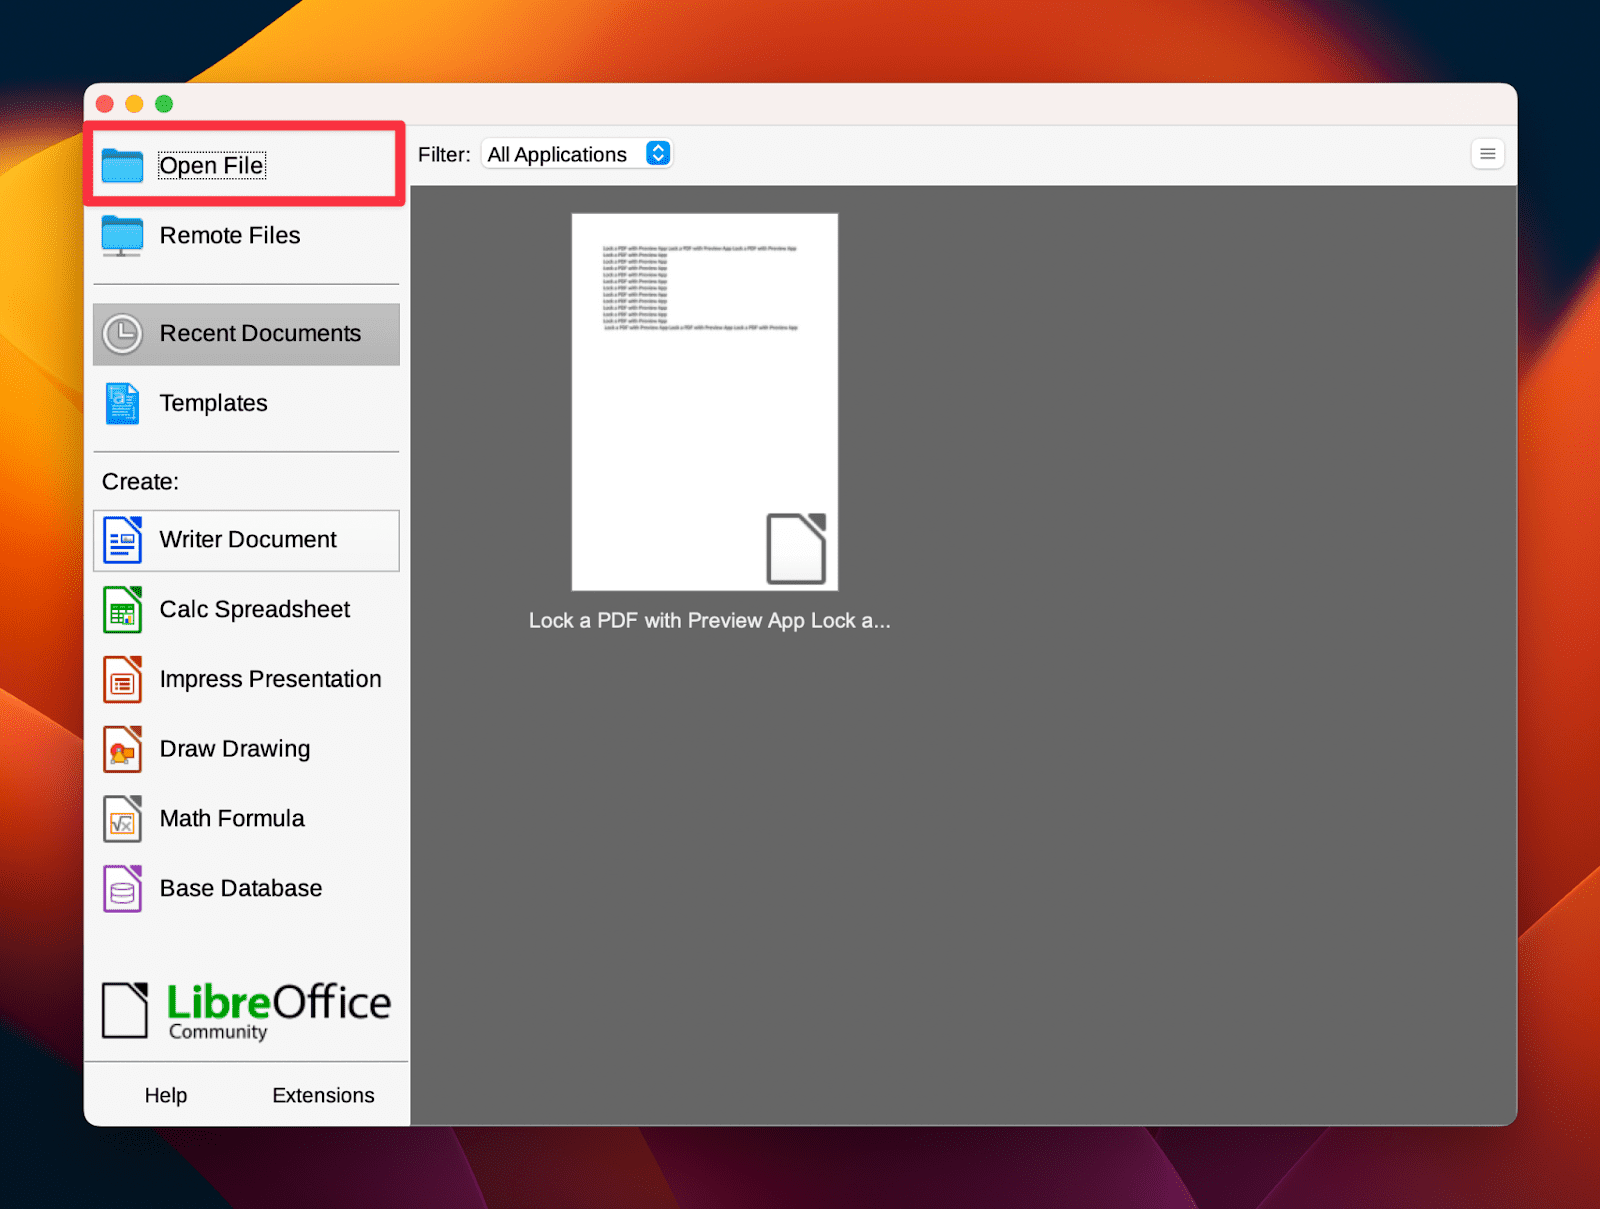Click the Math Formula icon
The height and width of the screenshot is (1209, 1600).
(x=122, y=819)
